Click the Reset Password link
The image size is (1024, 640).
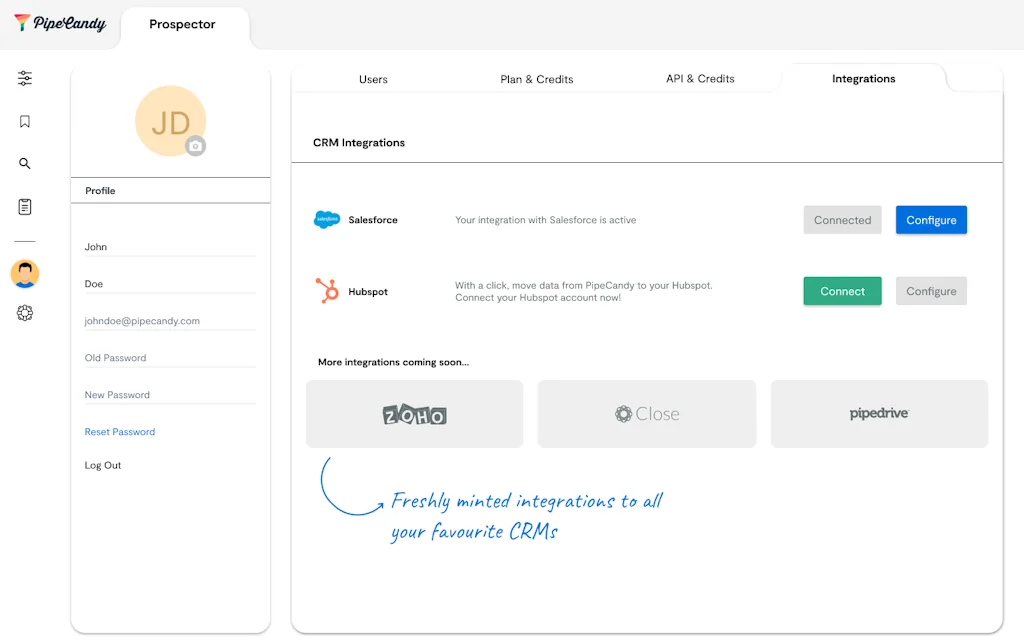(120, 432)
